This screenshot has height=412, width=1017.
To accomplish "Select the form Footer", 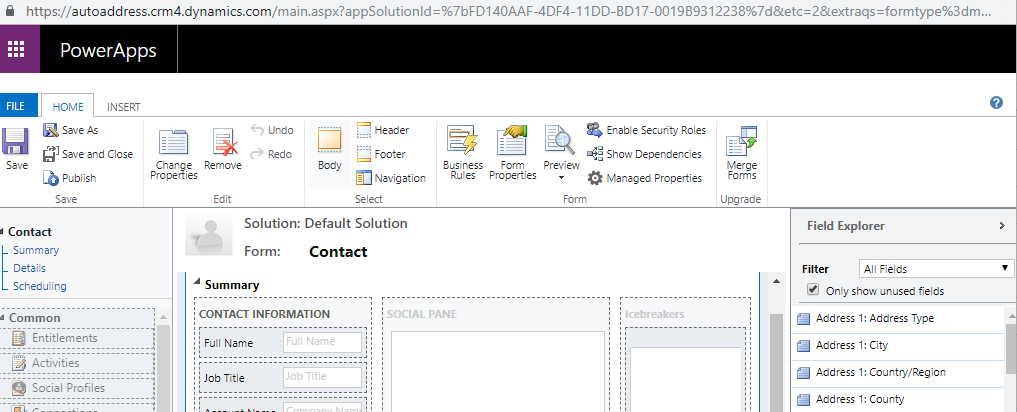I will coord(381,154).
